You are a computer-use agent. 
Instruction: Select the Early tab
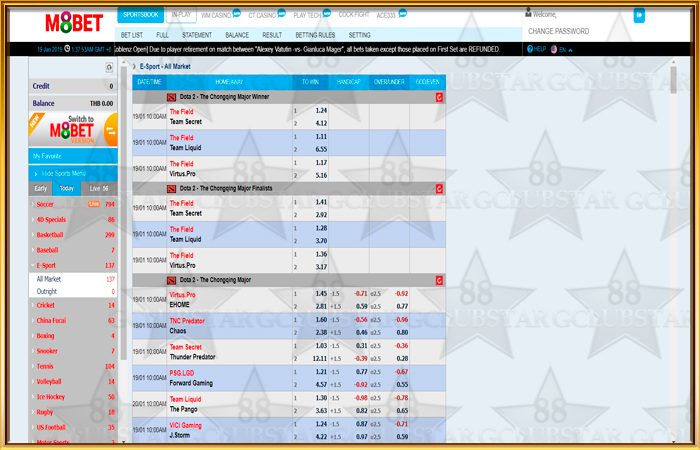pyautogui.click(x=41, y=188)
